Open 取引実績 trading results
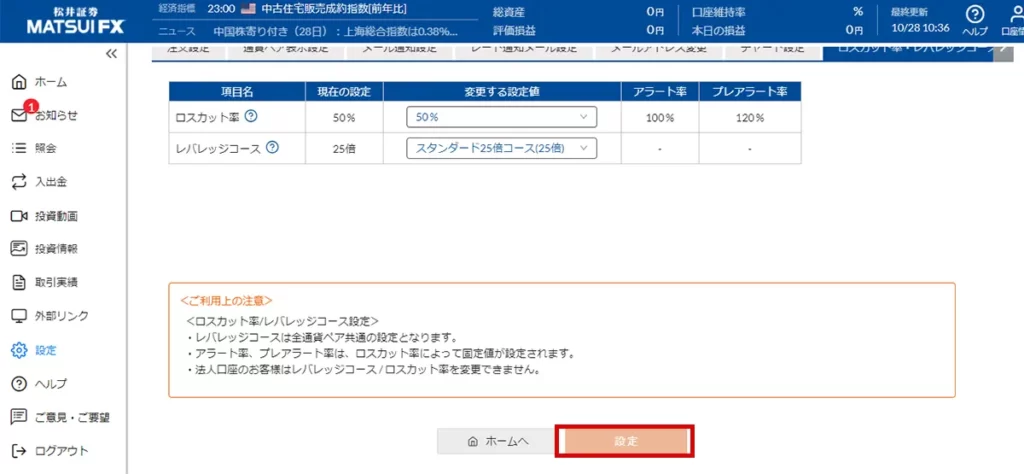 pyautogui.click(x=44, y=283)
